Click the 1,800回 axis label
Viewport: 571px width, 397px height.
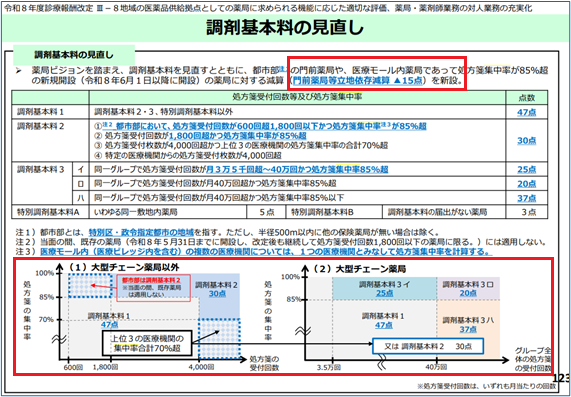pos(105,366)
